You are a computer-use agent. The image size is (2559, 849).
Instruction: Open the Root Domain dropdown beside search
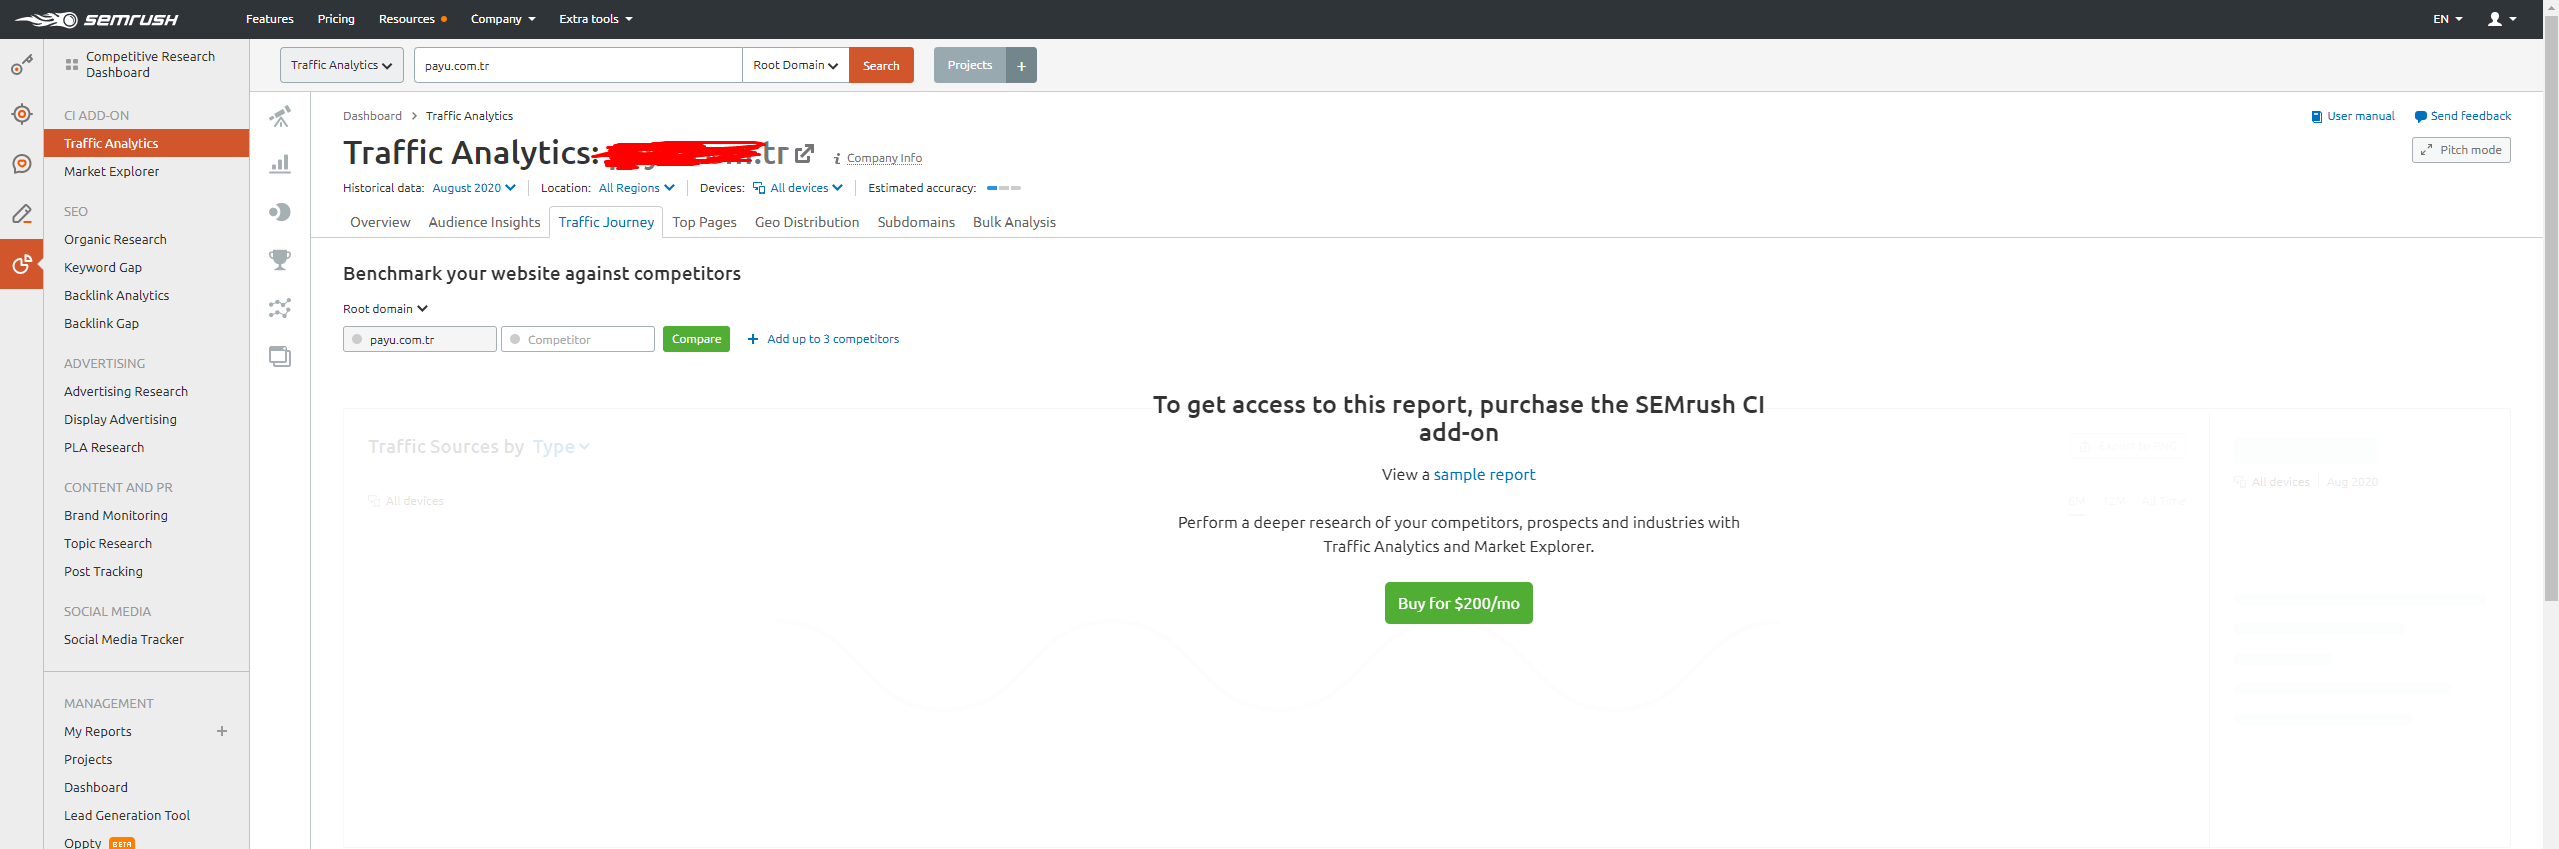796,65
